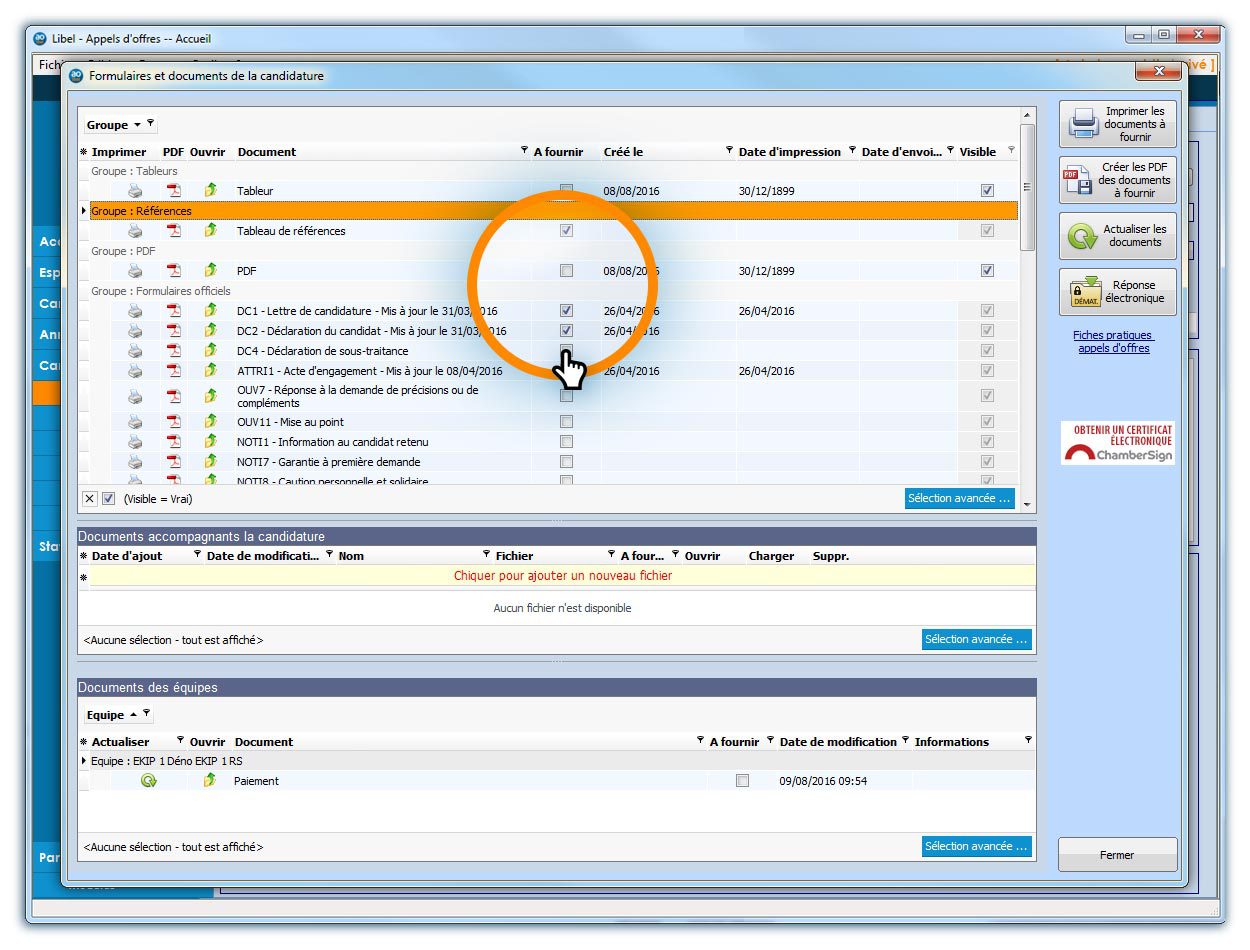
Task: Click the refresh icon for Paiement row
Action: tap(149, 781)
